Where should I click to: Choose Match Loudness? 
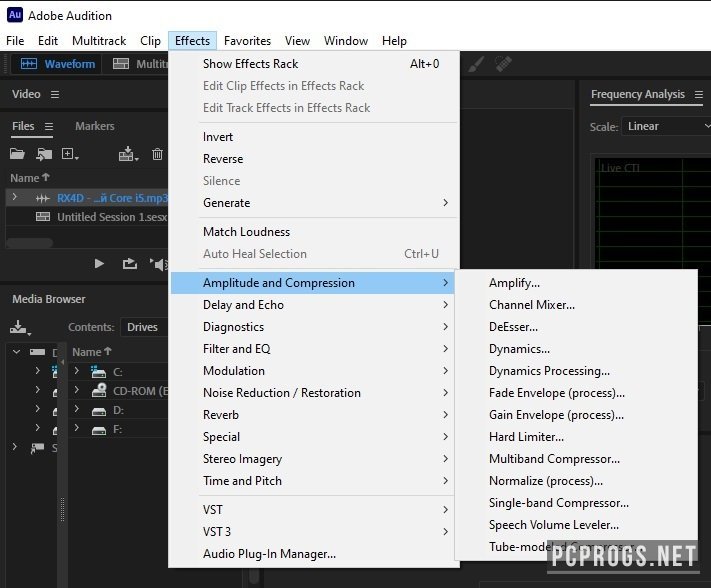pyautogui.click(x=315, y=232)
